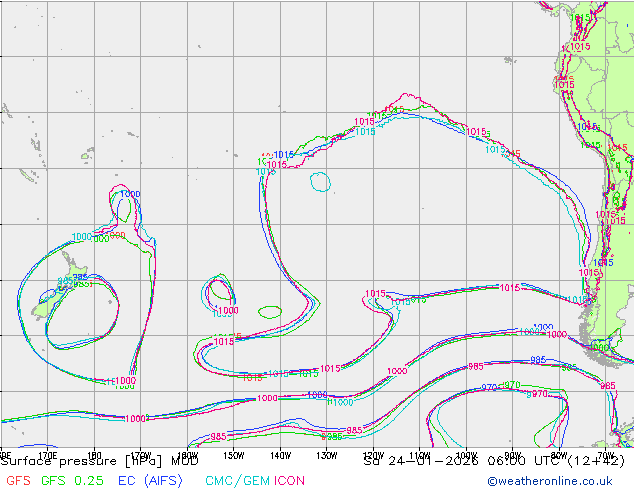This screenshot has width=634, height=490.
Task: Click the small green oval contour
Action: coord(270,312)
